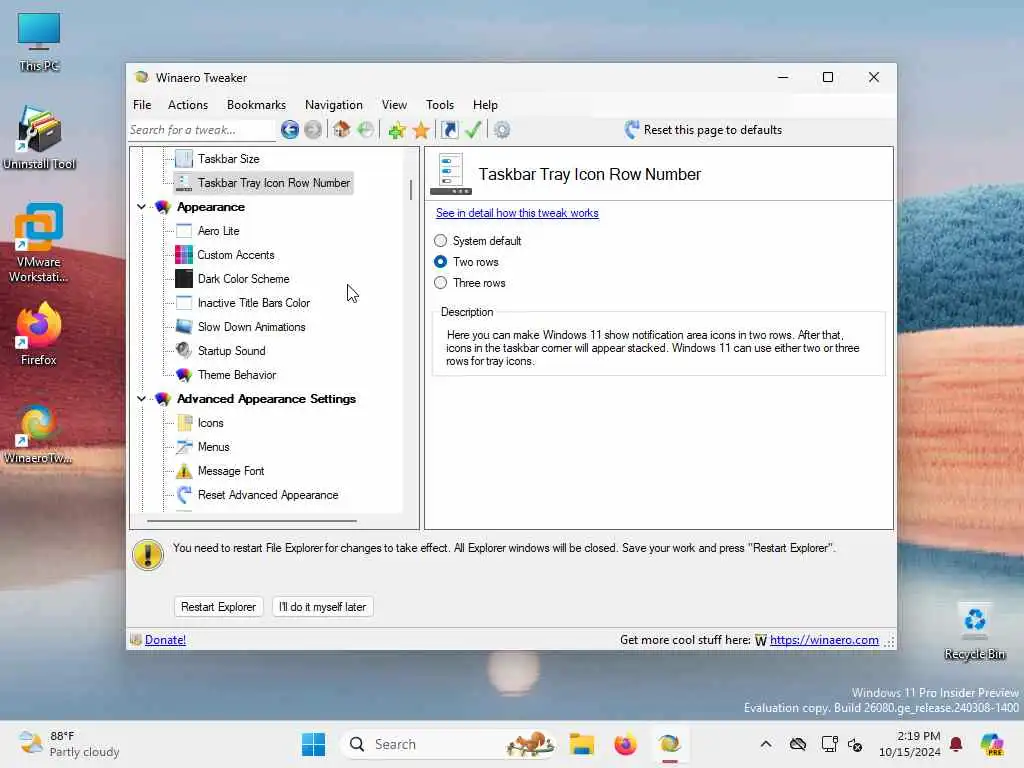Viewport: 1024px width, 768px height.
Task: Select Taskbar Size tree item
Action: [229, 159]
